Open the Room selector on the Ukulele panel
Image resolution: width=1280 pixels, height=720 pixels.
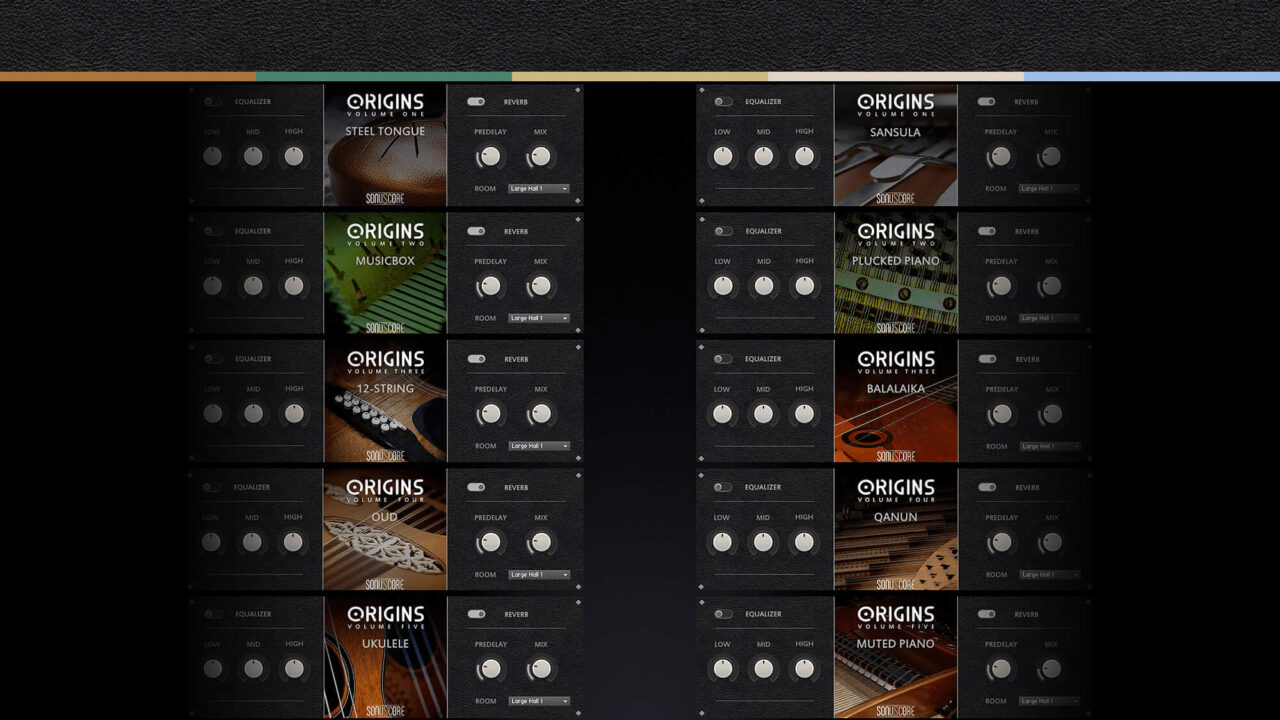pos(539,701)
